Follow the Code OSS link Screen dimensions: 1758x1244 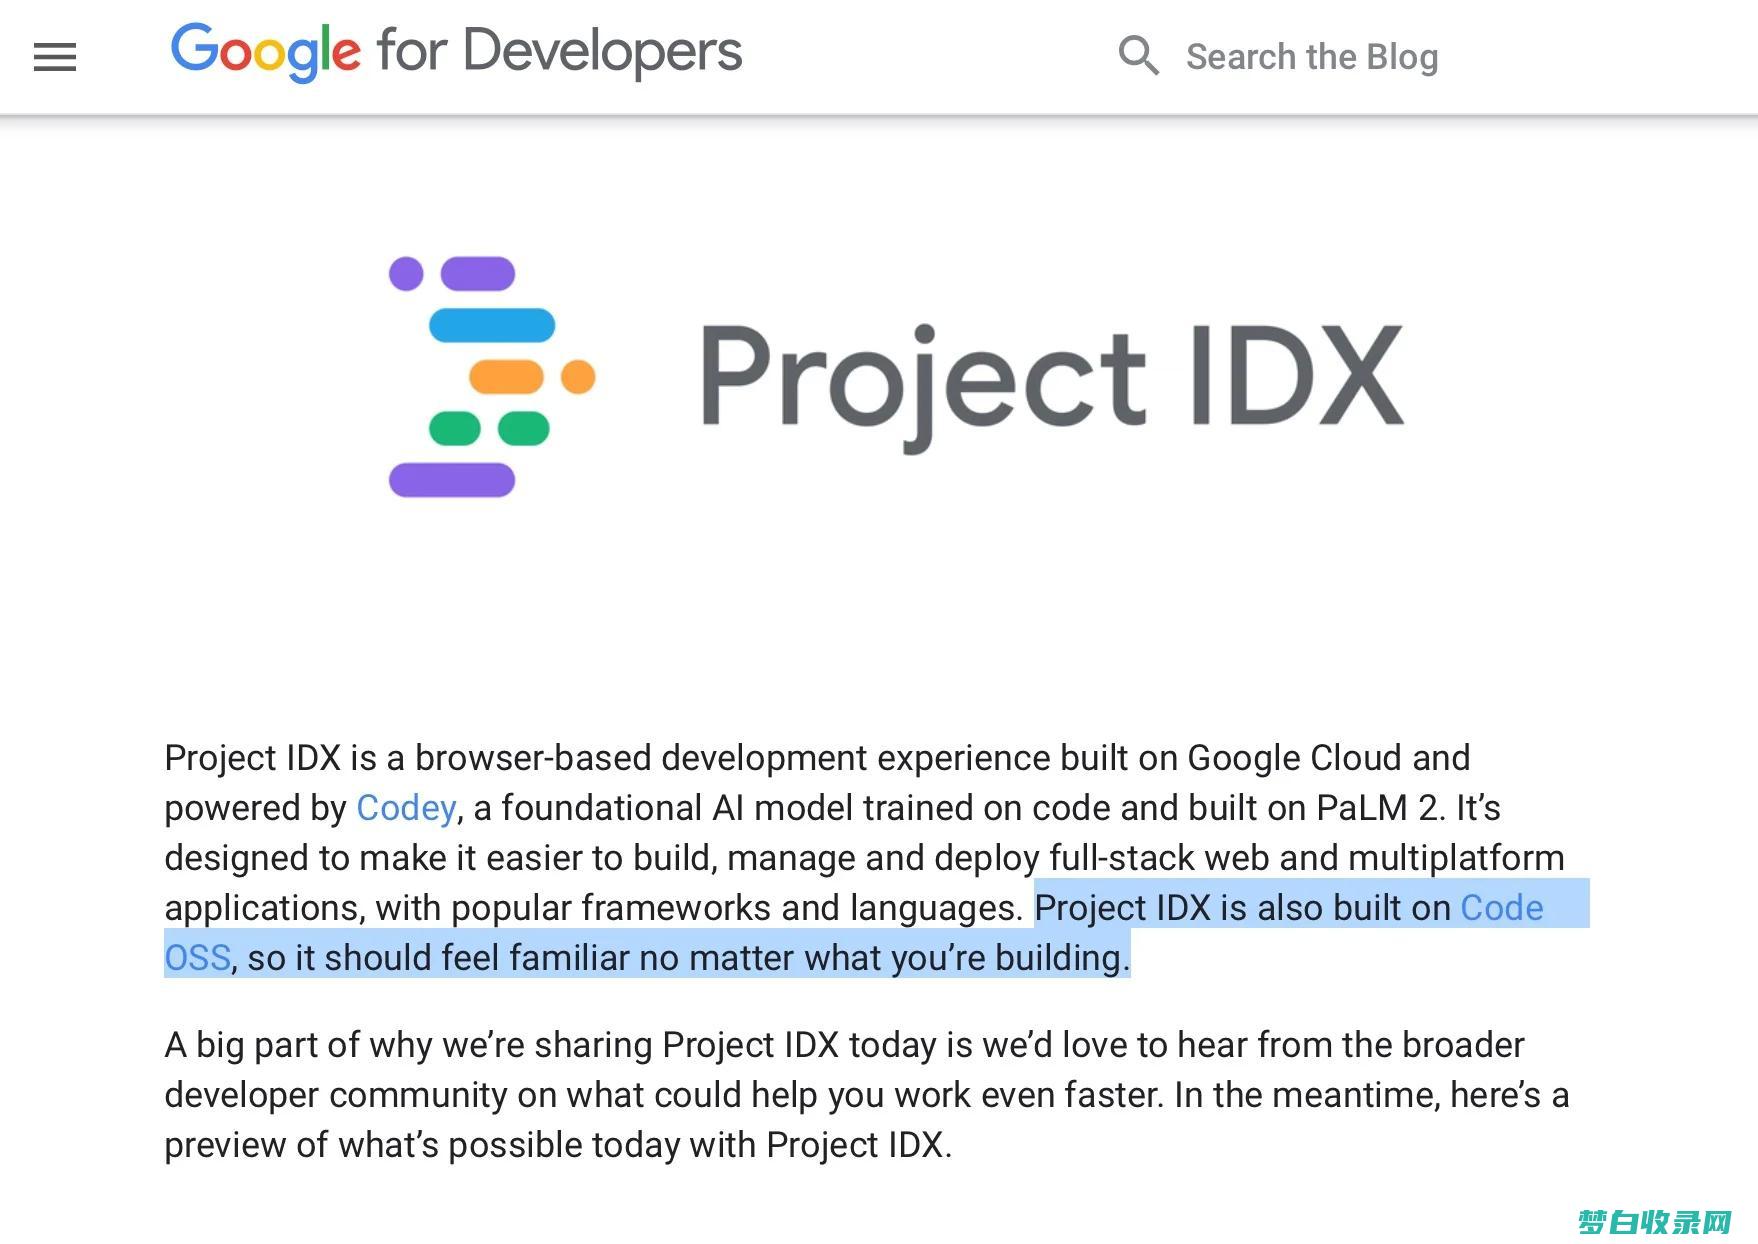point(1502,908)
